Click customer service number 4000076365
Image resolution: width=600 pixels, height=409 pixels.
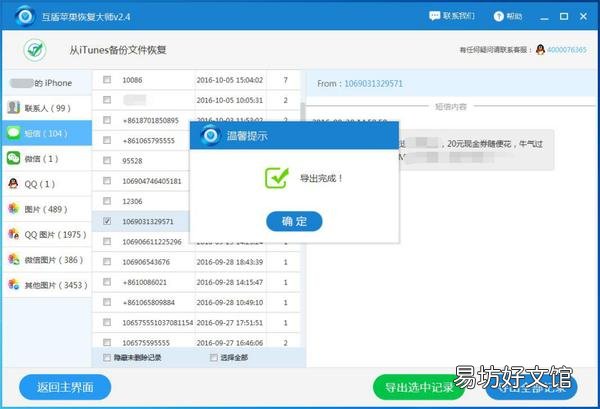point(567,50)
